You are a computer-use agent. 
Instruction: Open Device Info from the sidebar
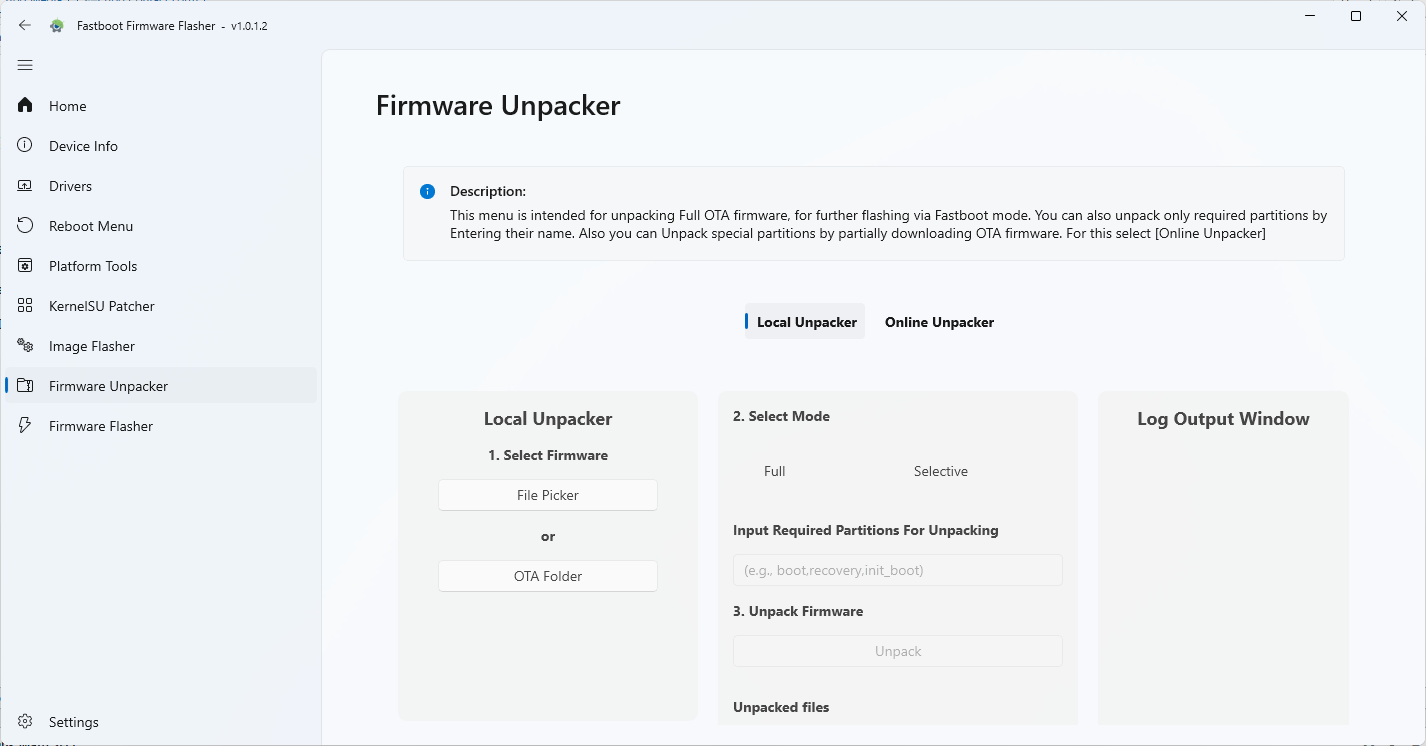click(24, 145)
